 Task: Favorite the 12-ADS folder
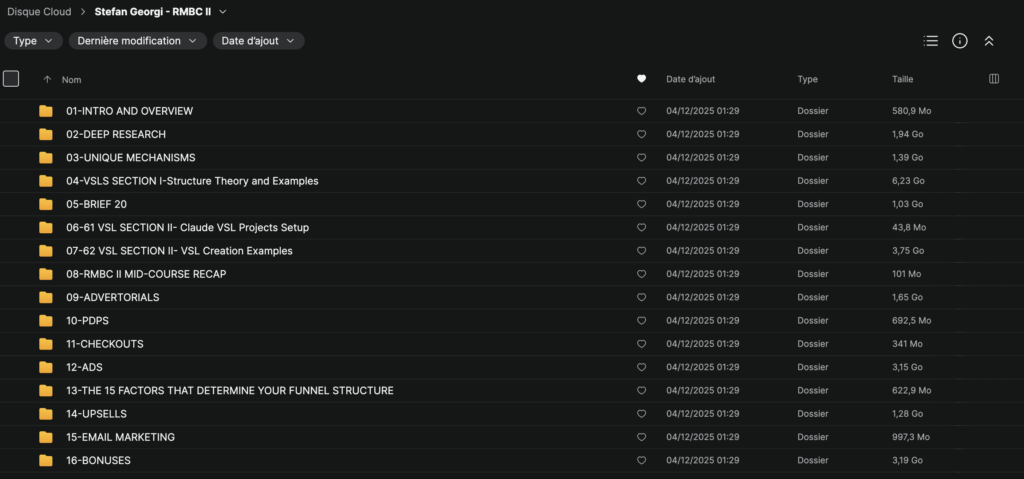click(x=641, y=367)
